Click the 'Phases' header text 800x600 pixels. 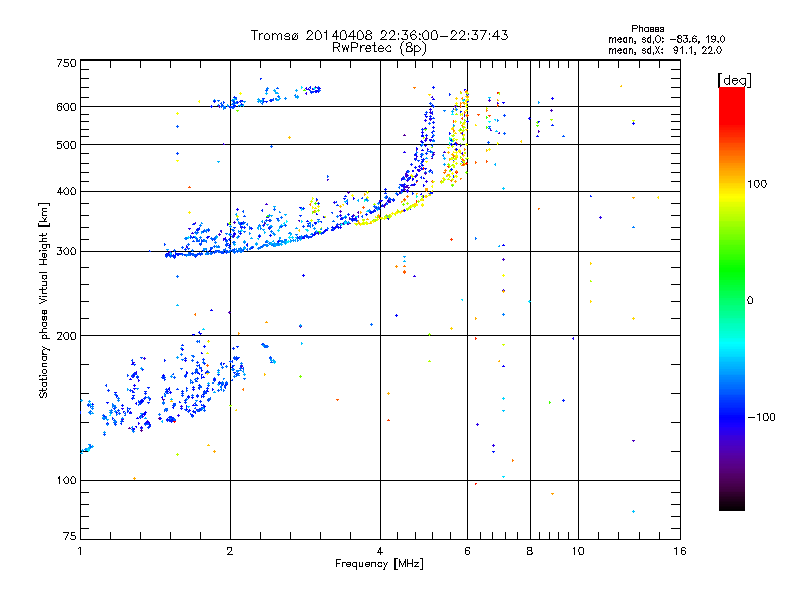[x=647, y=29]
